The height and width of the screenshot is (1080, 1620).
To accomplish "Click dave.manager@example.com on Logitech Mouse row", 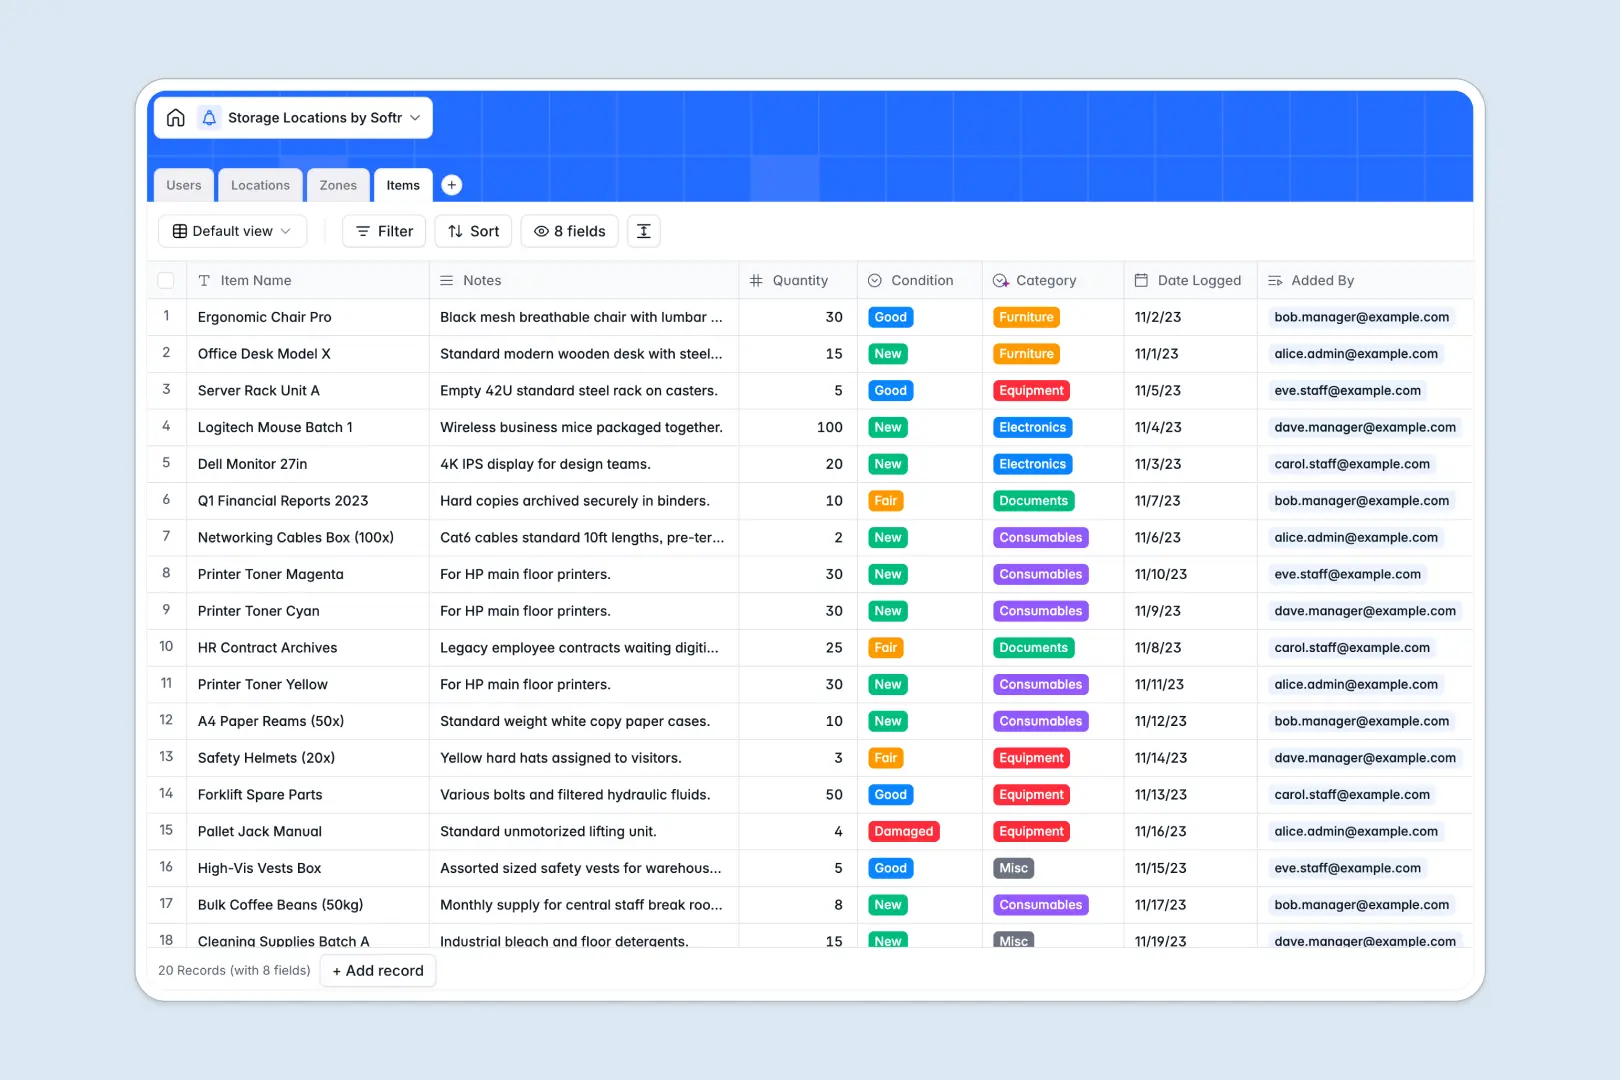I will pyautogui.click(x=1365, y=427).
